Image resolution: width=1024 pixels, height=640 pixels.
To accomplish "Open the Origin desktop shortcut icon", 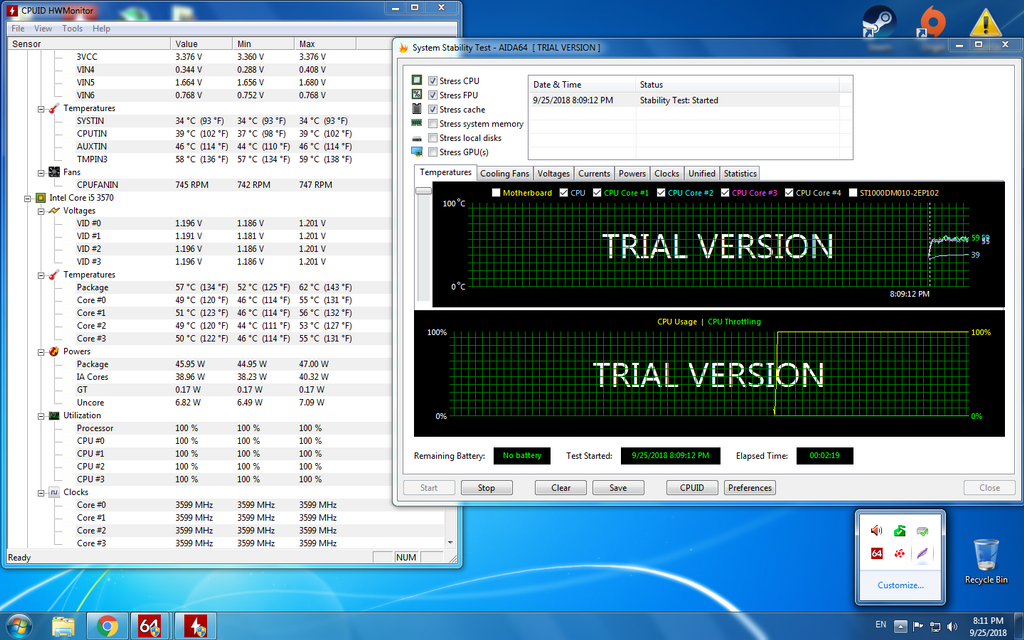I will pyautogui.click(x=933, y=22).
